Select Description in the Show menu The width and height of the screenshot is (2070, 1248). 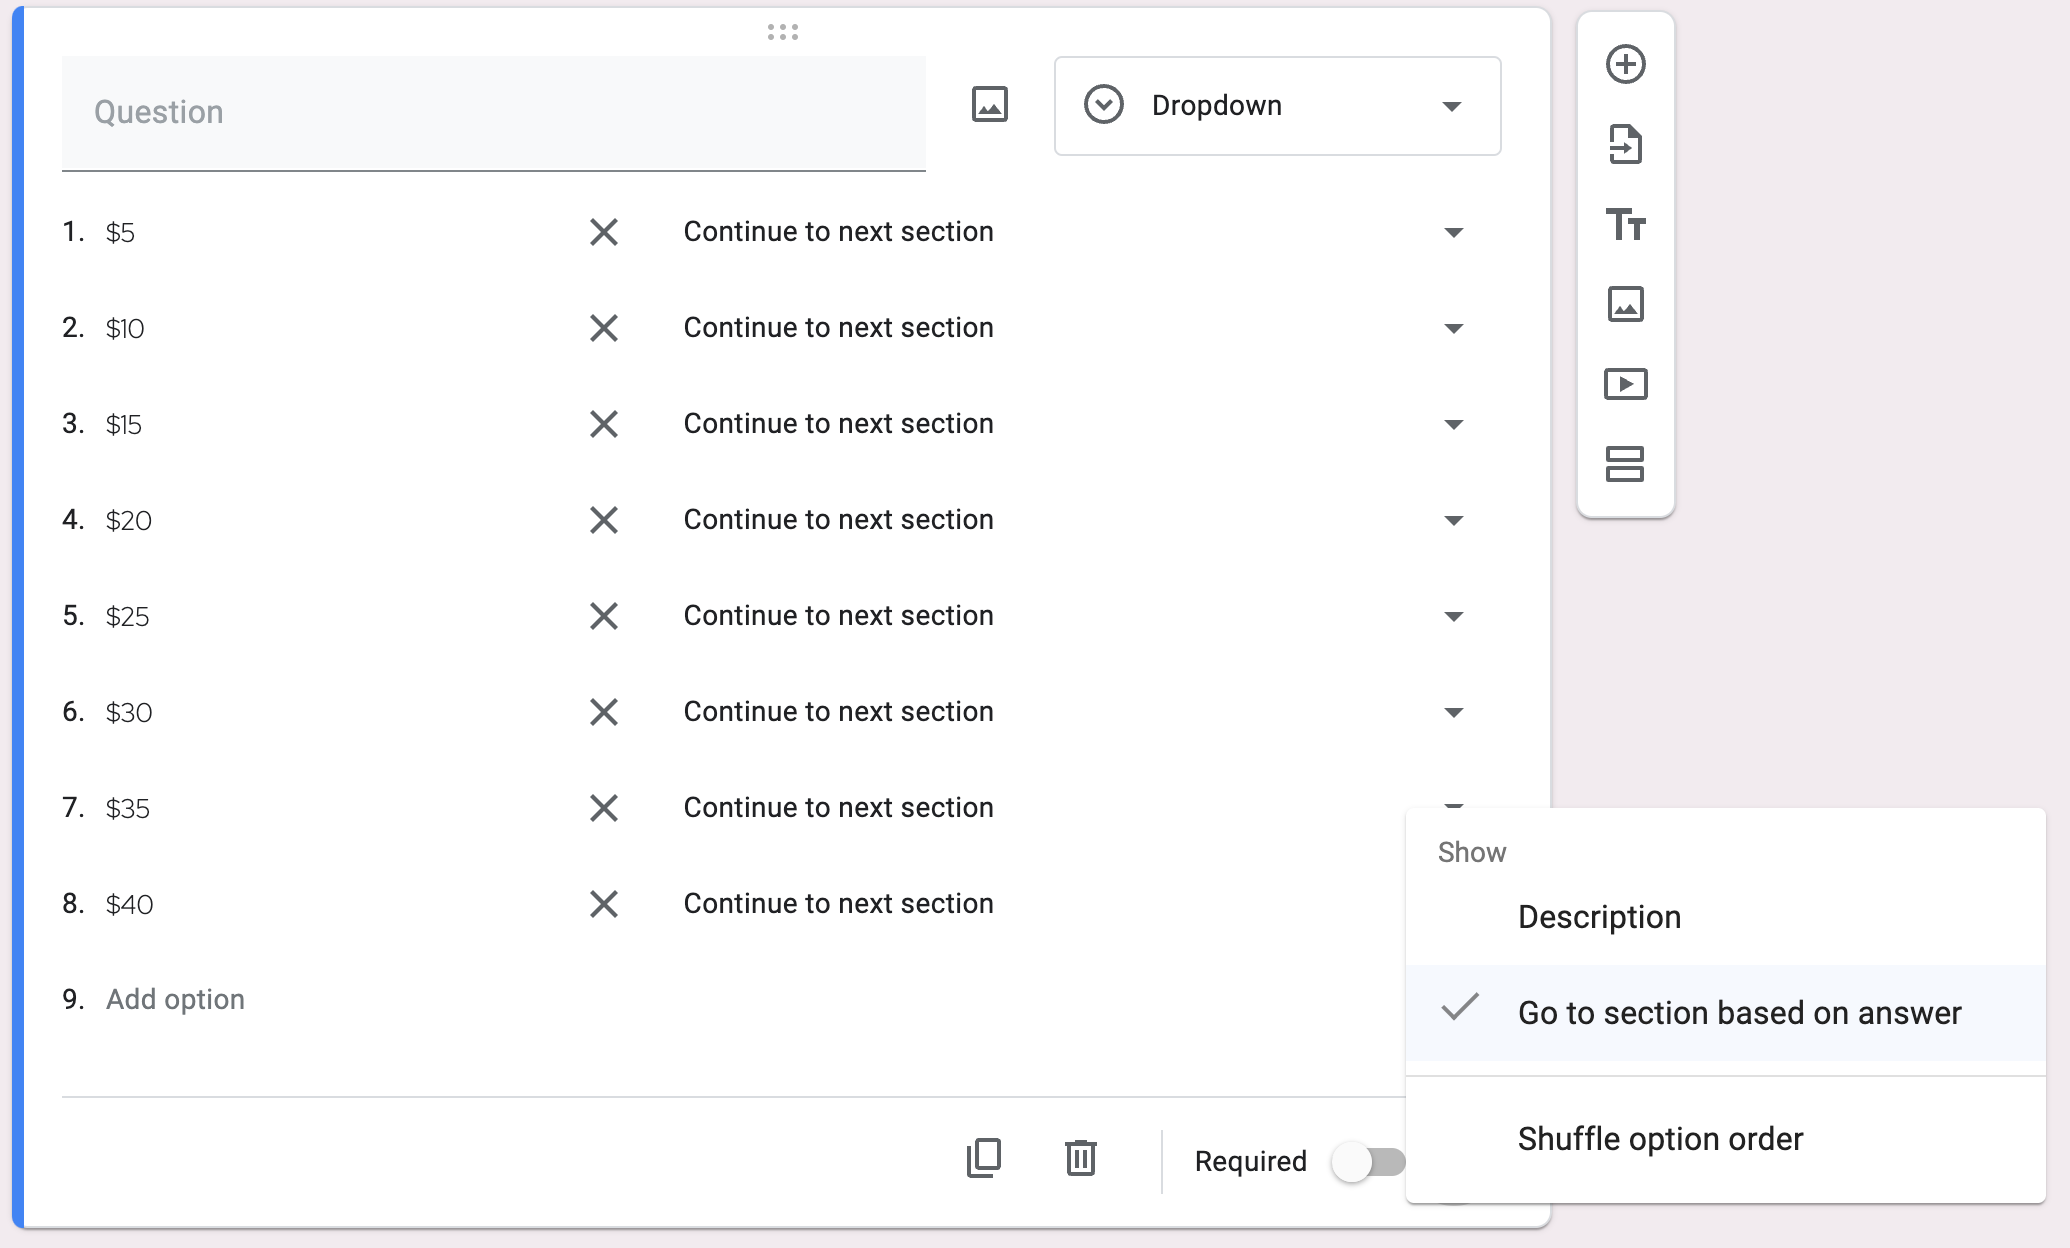point(1725,917)
